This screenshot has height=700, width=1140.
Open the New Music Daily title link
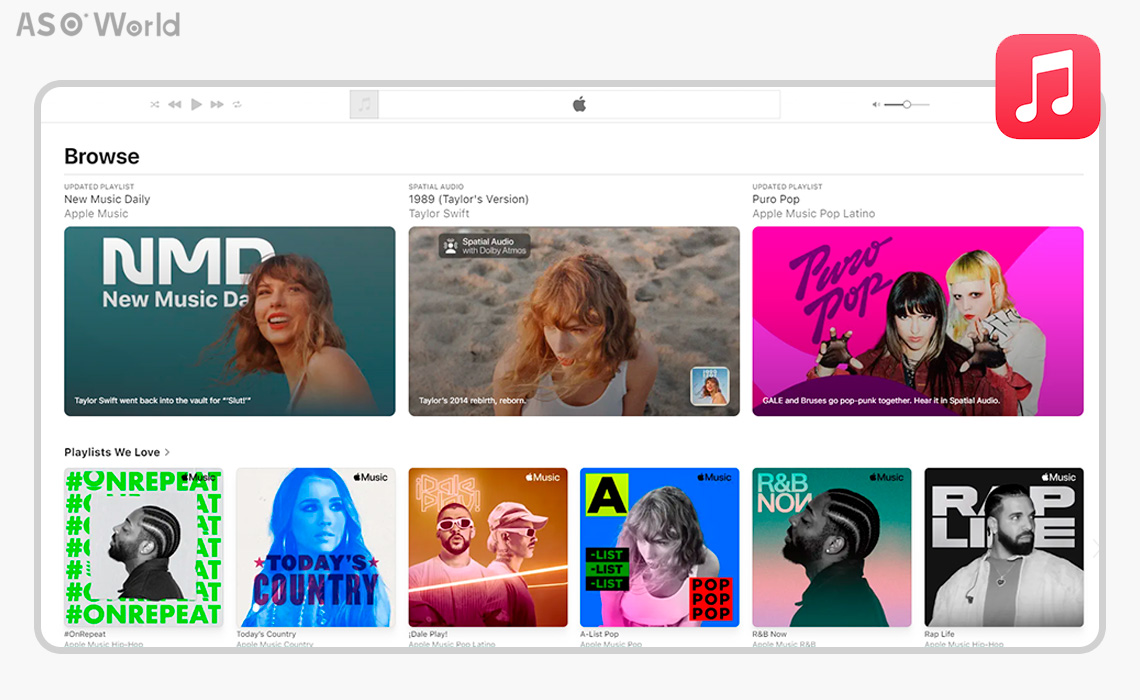(107, 199)
